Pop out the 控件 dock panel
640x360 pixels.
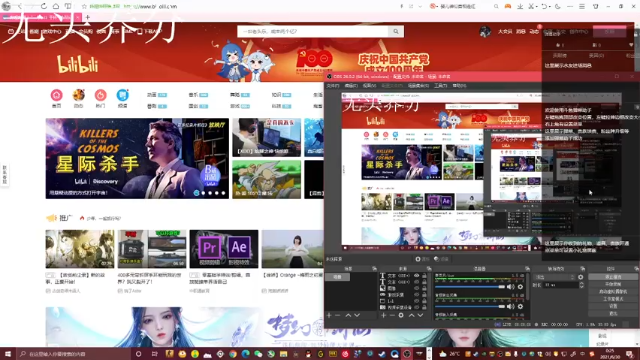(x=636, y=269)
